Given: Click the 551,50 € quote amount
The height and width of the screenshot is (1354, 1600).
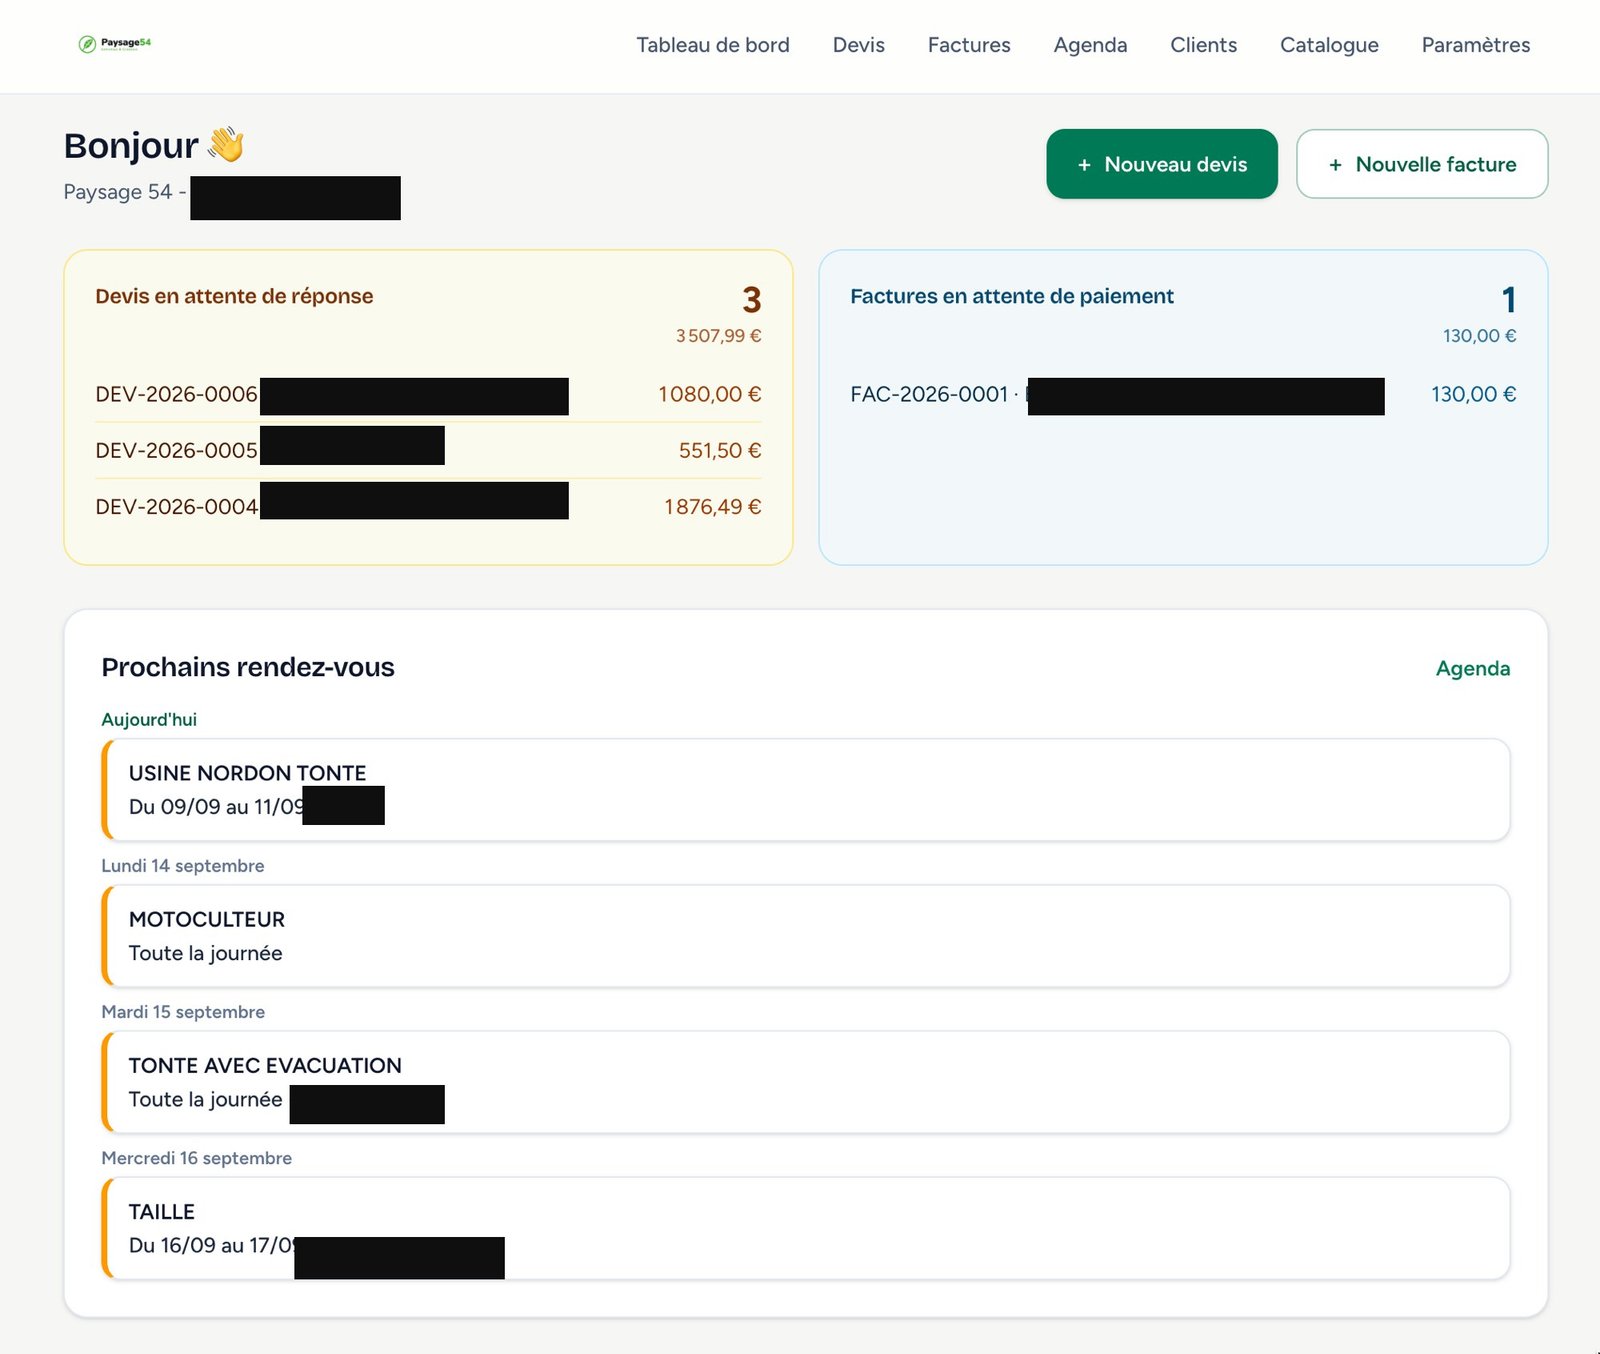Looking at the screenshot, I should coord(720,451).
